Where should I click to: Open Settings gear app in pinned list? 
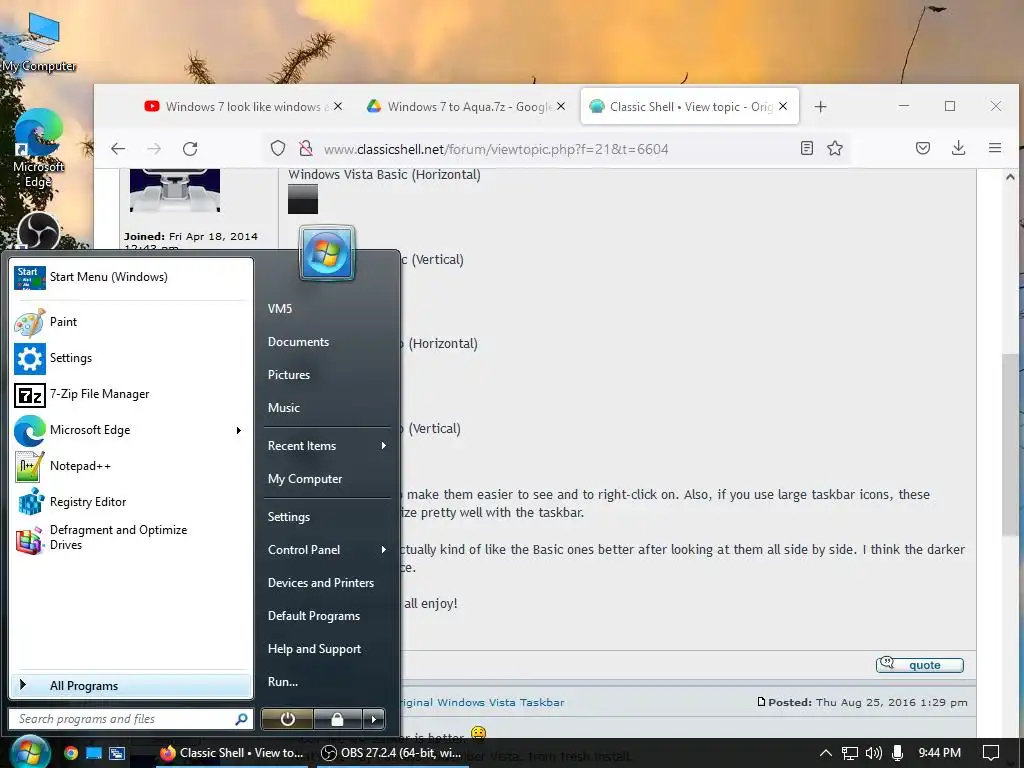(x=131, y=358)
